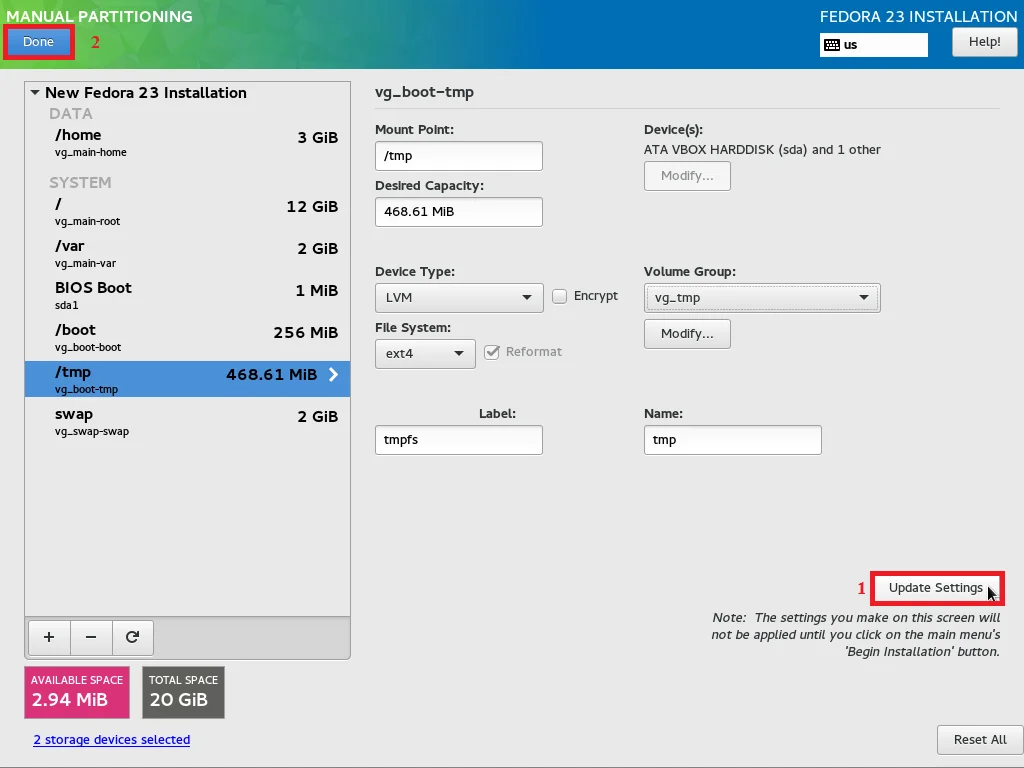Select the BIOS Boot partition entry

(187, 295)
